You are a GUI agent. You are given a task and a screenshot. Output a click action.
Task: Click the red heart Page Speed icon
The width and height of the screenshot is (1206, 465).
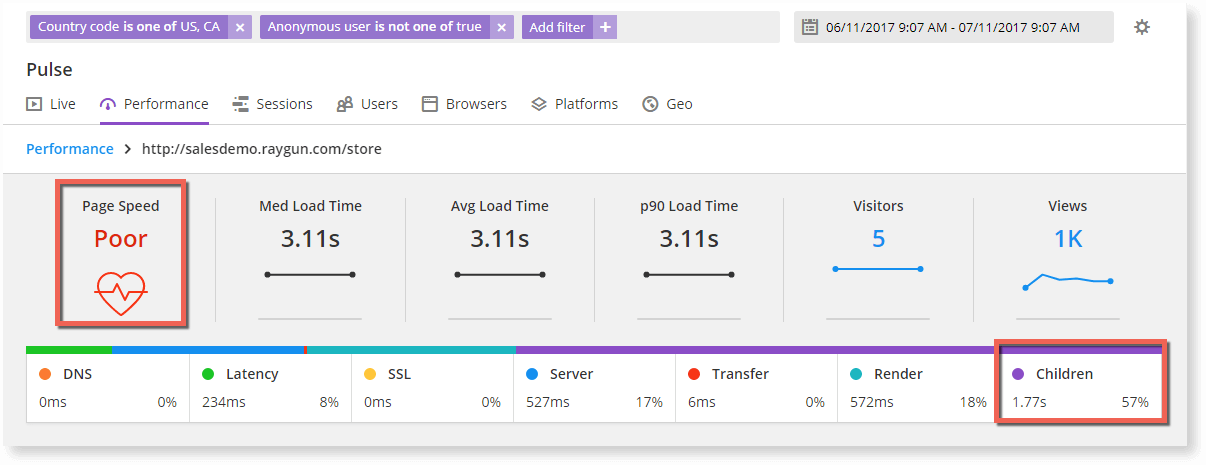[121, 292]
